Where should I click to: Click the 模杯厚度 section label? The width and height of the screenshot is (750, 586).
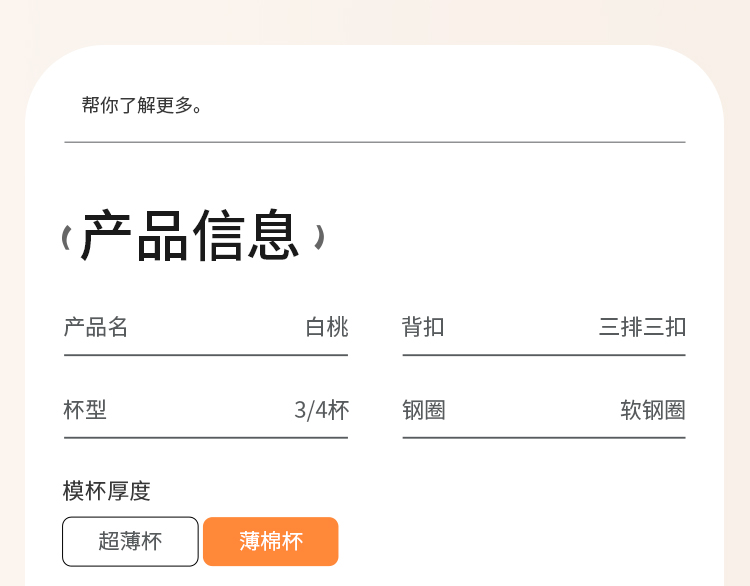[107, 491]
